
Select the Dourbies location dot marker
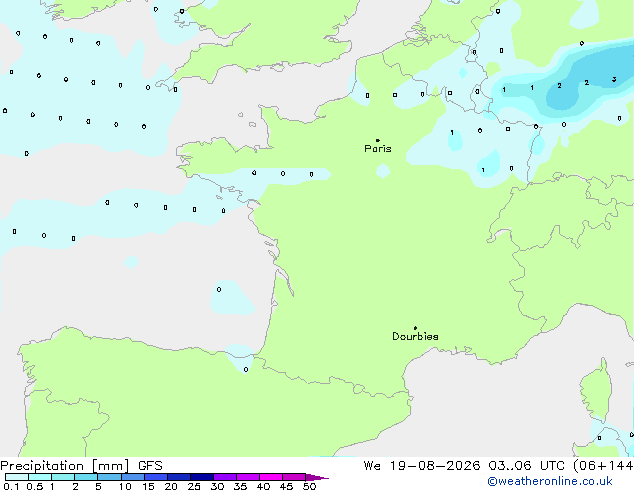coord(415,328)
